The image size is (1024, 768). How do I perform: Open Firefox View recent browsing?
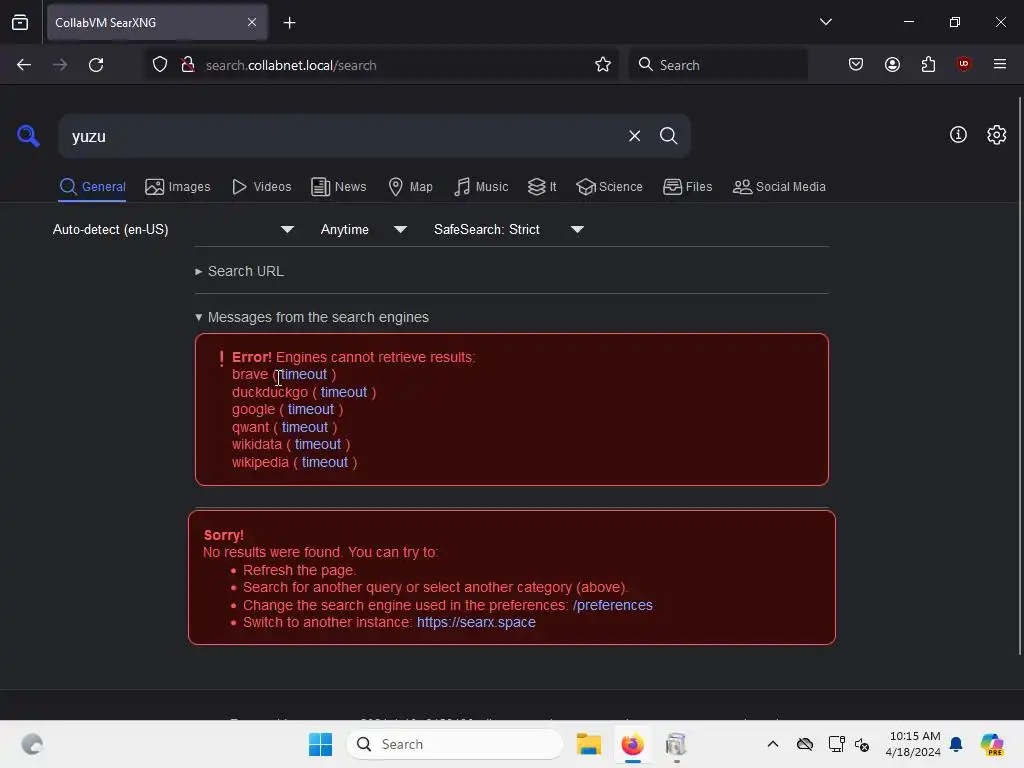tap(20, 22)
